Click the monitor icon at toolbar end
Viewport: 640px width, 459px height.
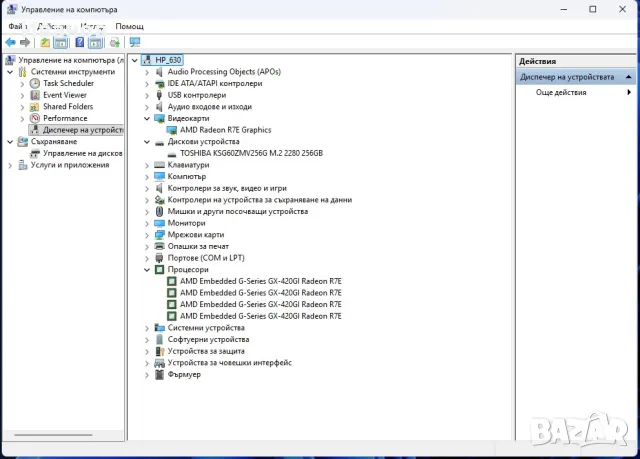135,42
